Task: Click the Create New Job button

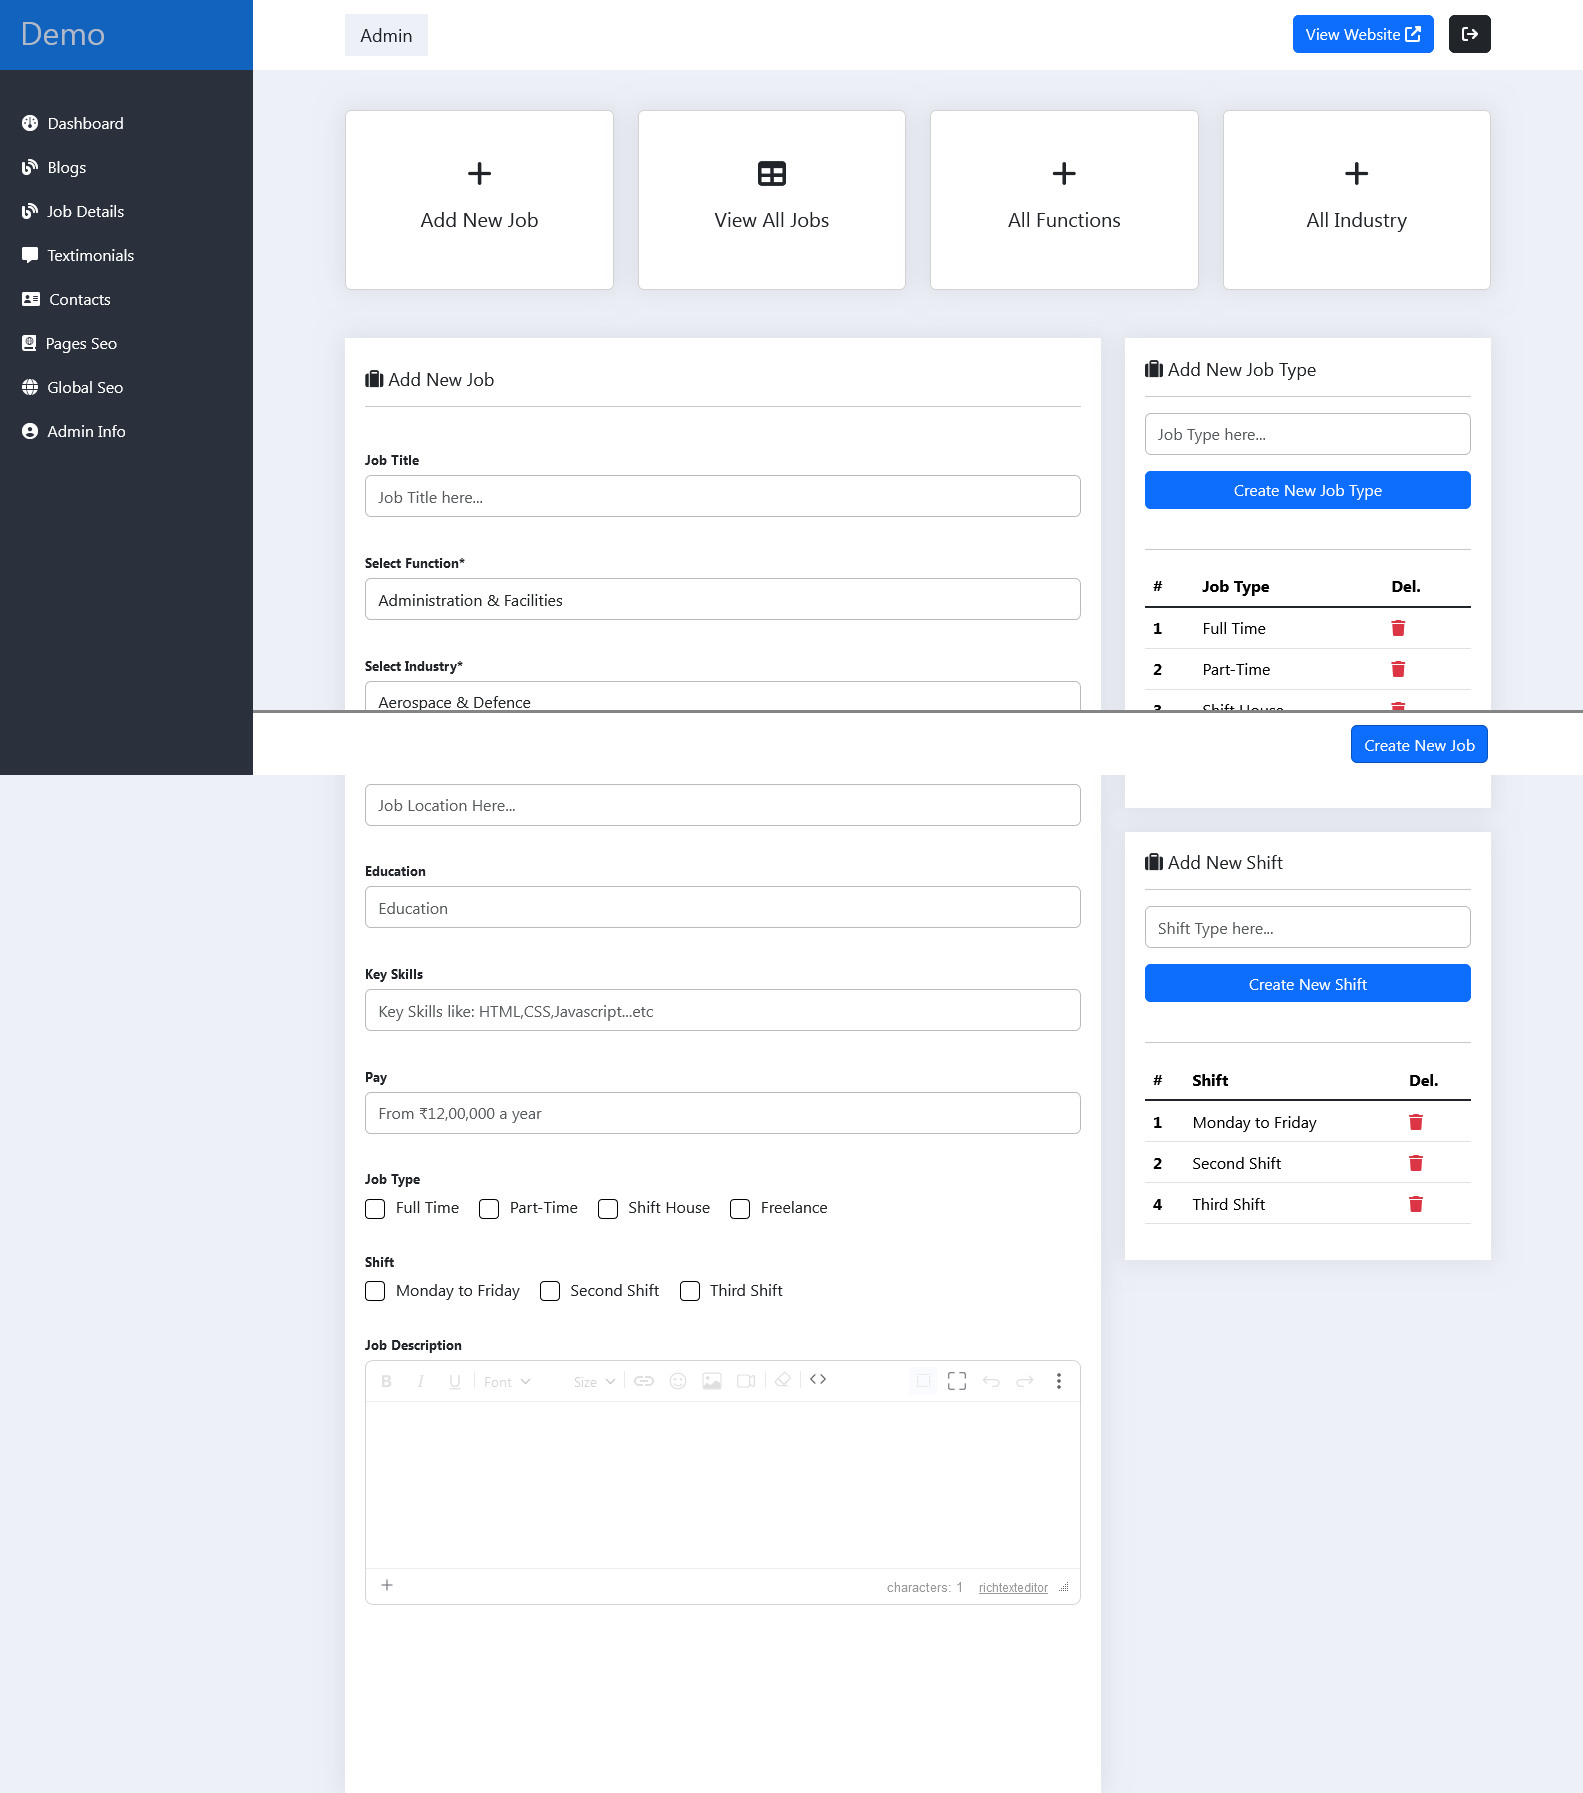Action: point(1418,745)
